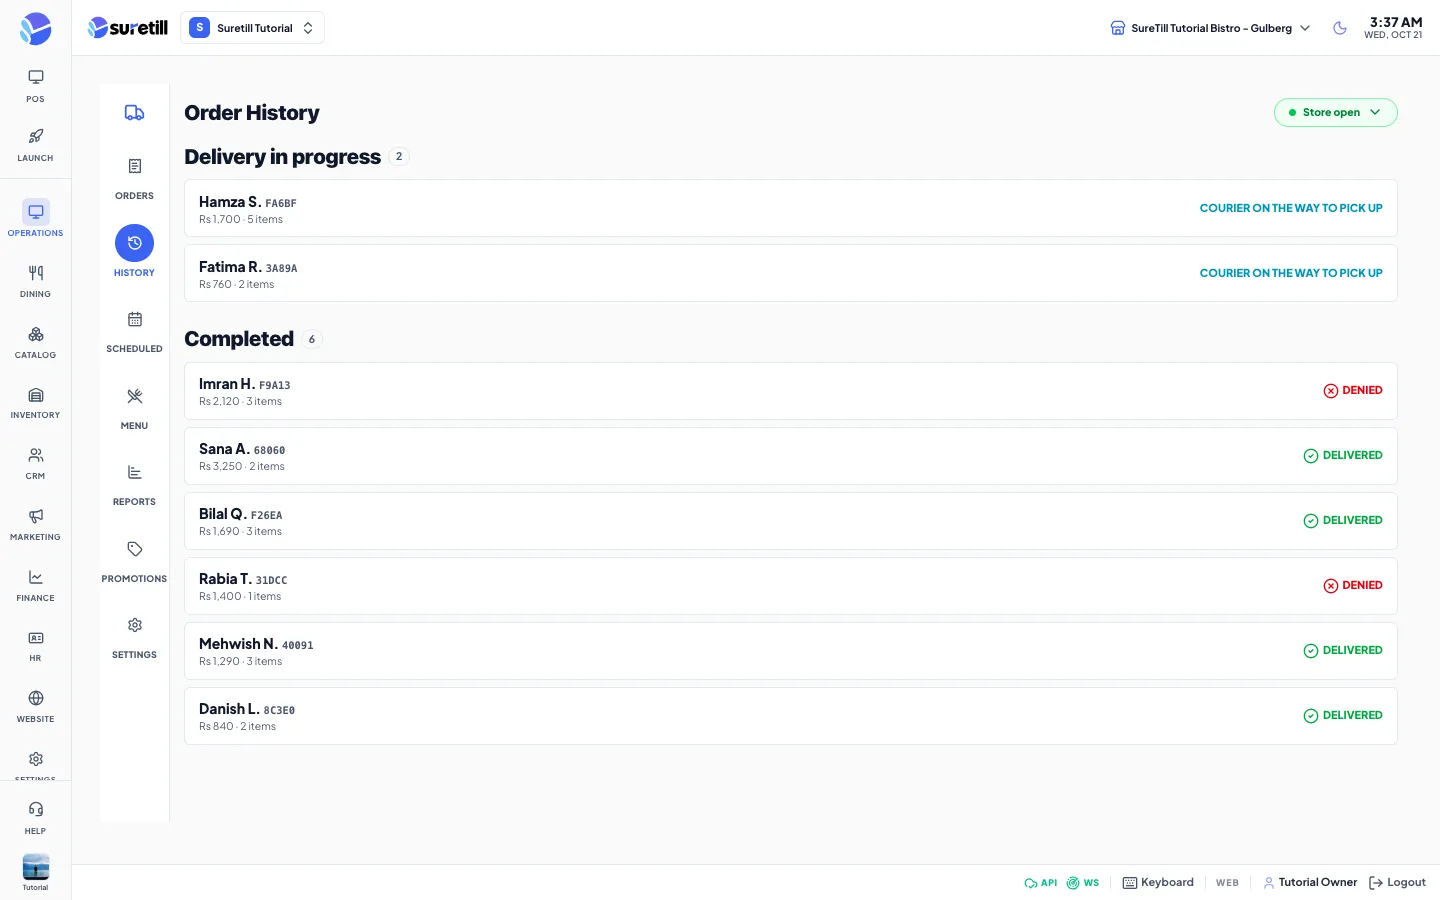Viewport: 1440px width, 900px height.
Task: Open Reports in the operations sidebar
Action: 134,483
